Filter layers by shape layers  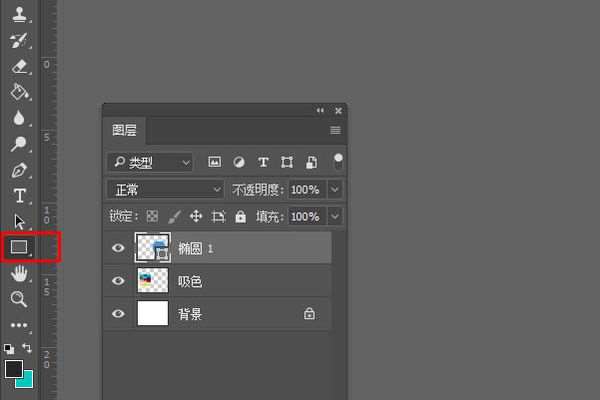pyautogui.click(x=287, y=162)
